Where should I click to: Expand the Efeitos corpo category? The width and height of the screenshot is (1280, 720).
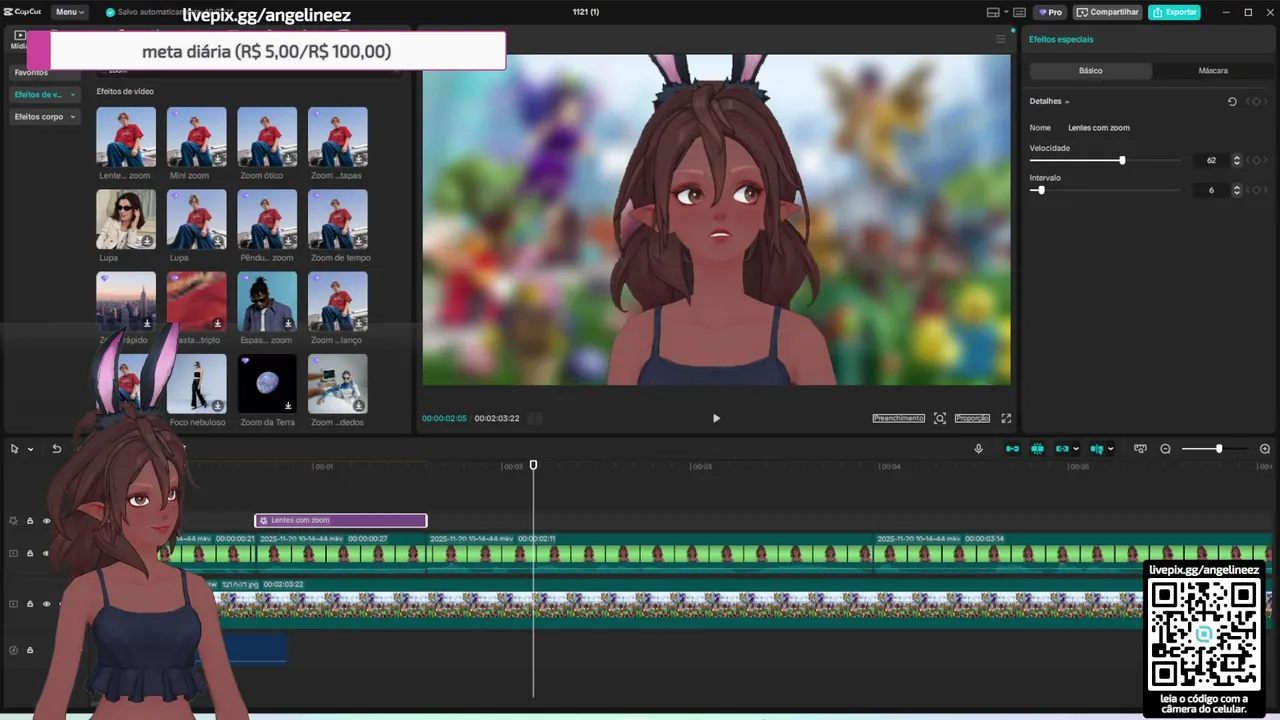tap(45, 117)
